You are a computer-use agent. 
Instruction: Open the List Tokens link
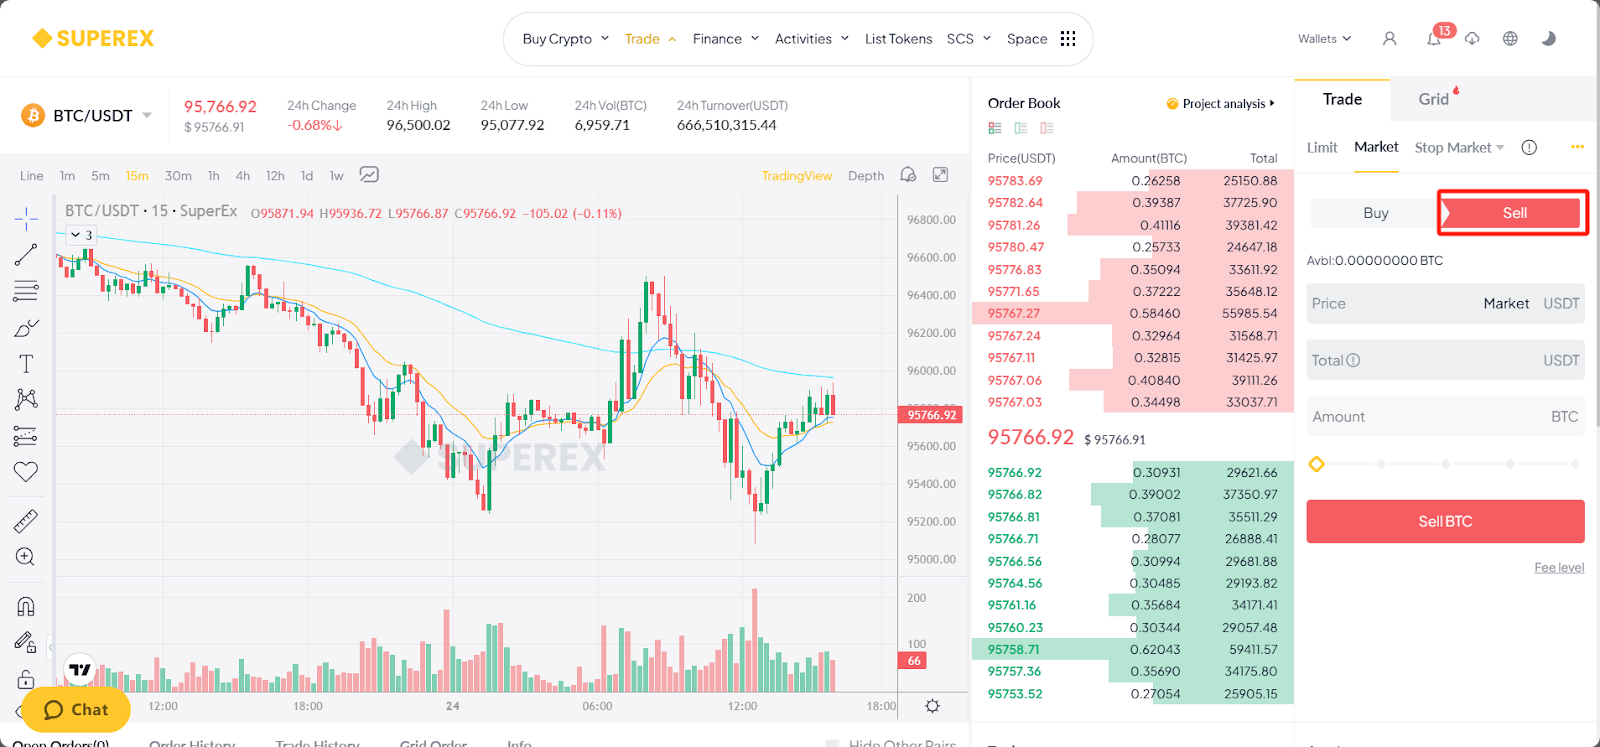[898, 39]
